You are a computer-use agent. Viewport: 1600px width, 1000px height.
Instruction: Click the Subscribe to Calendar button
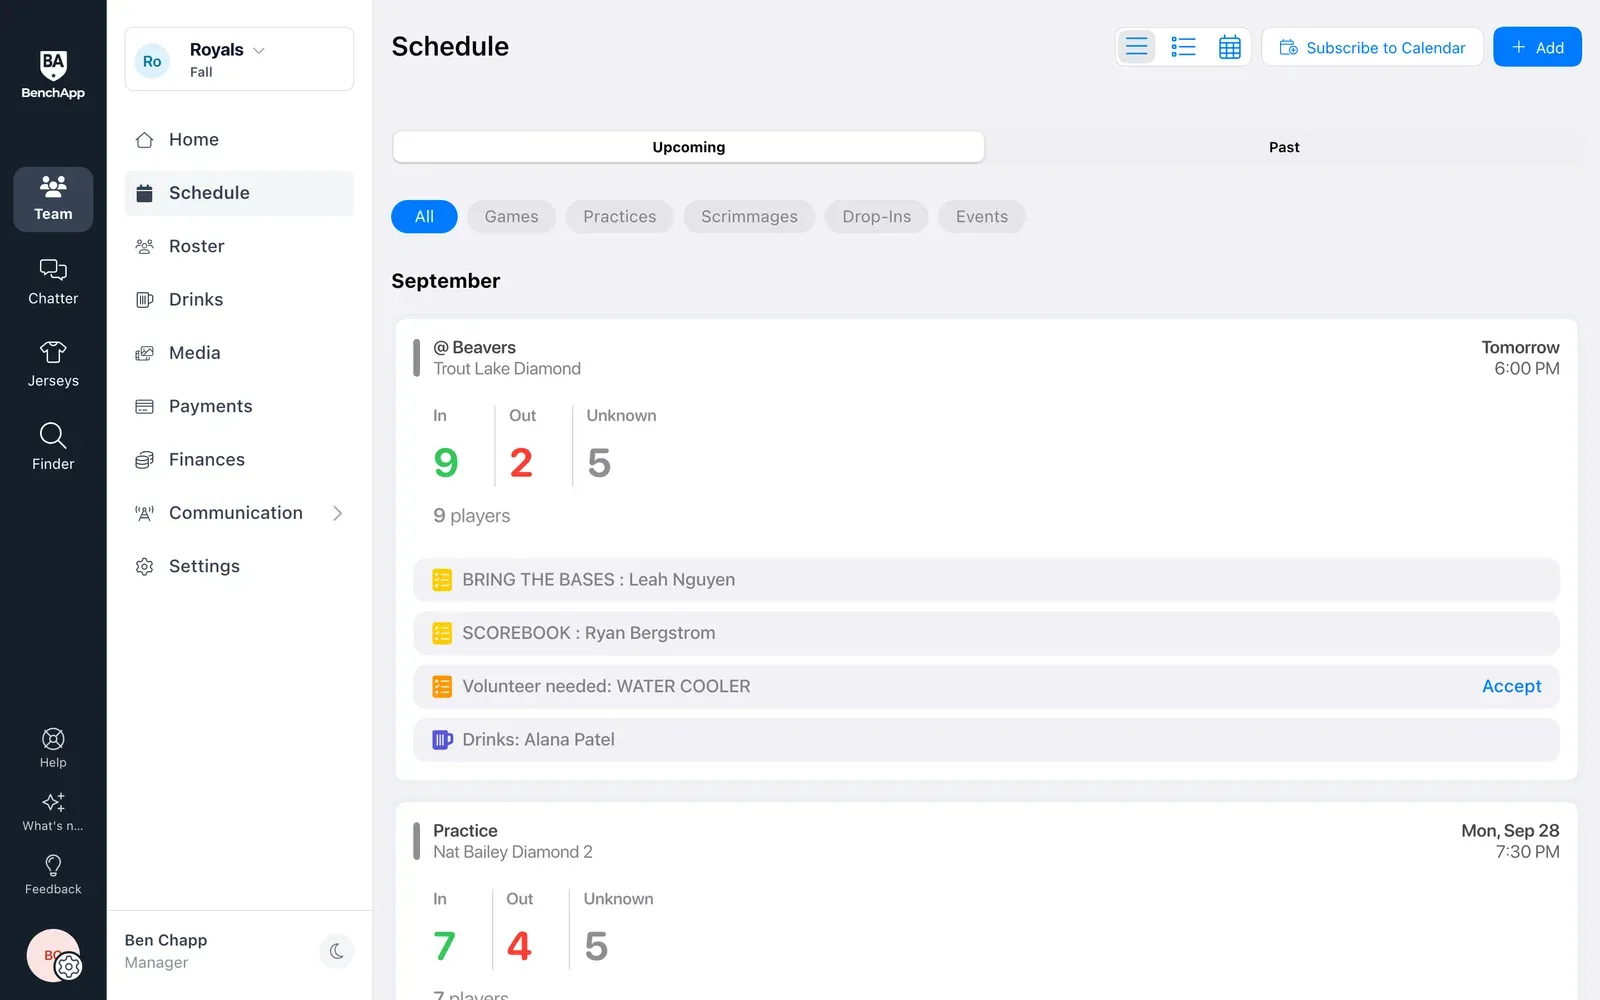1372,47
